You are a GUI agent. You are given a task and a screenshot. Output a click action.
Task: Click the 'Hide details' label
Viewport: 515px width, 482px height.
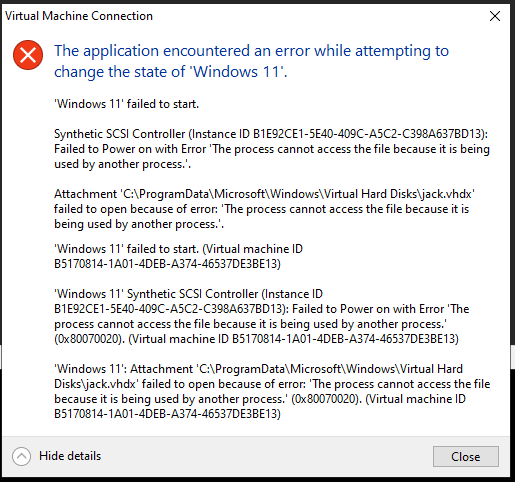click(70, 456)
